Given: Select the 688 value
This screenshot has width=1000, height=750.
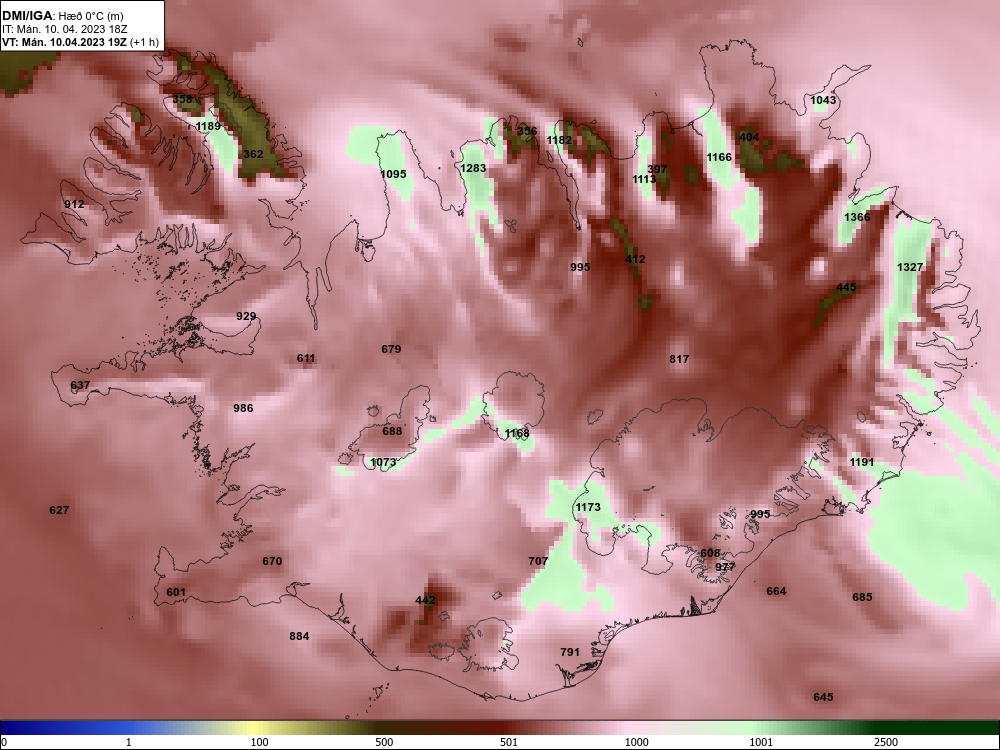Looking at the screenshot, I should click(x=392, y=431).
